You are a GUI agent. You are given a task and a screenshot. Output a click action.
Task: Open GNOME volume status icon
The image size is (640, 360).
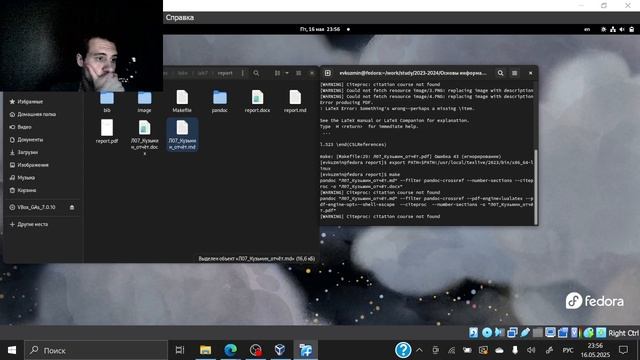tap(622, 29)
